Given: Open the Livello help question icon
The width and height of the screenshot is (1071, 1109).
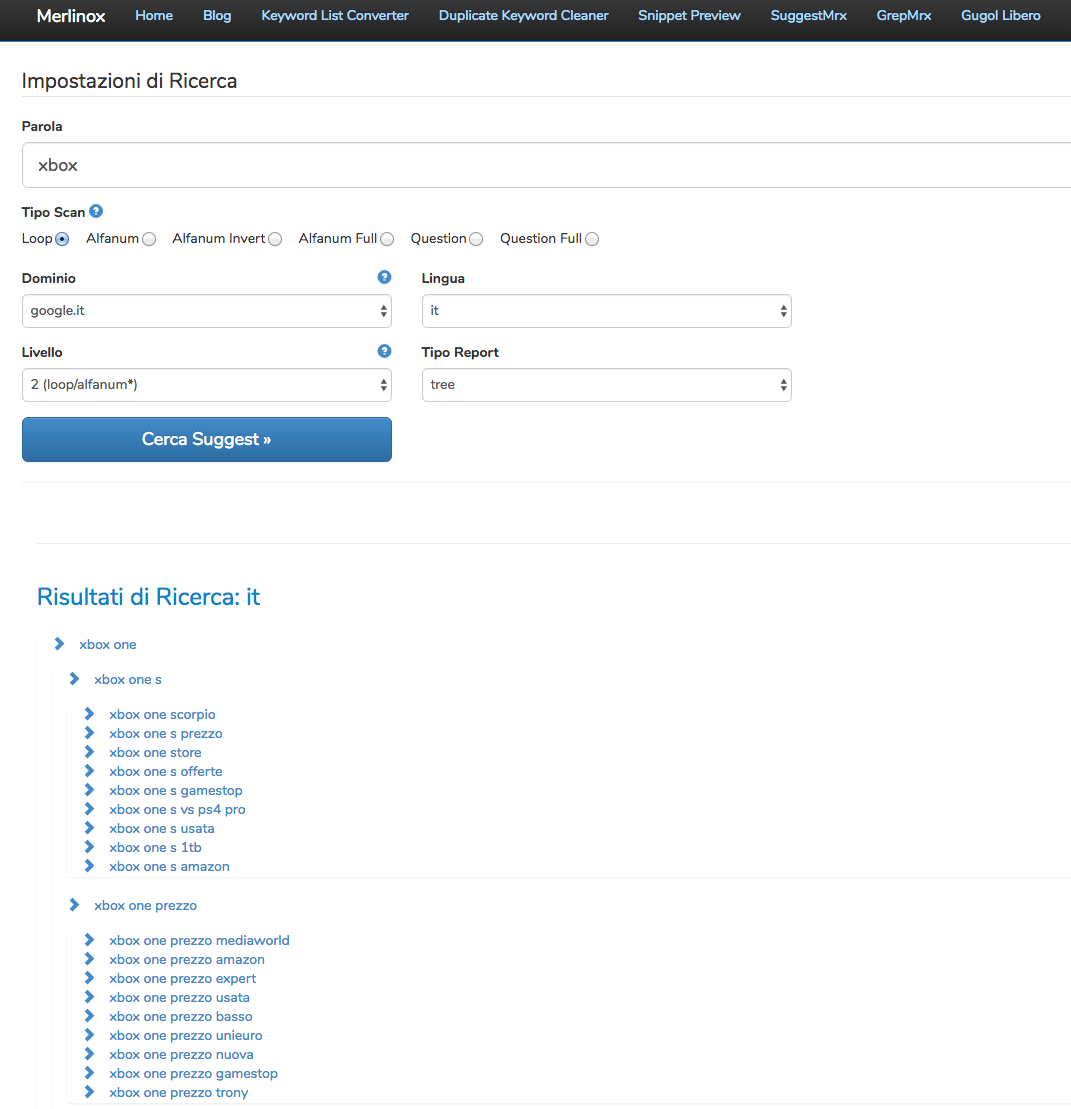Looking at the screenshot, I should pos(384,351).
